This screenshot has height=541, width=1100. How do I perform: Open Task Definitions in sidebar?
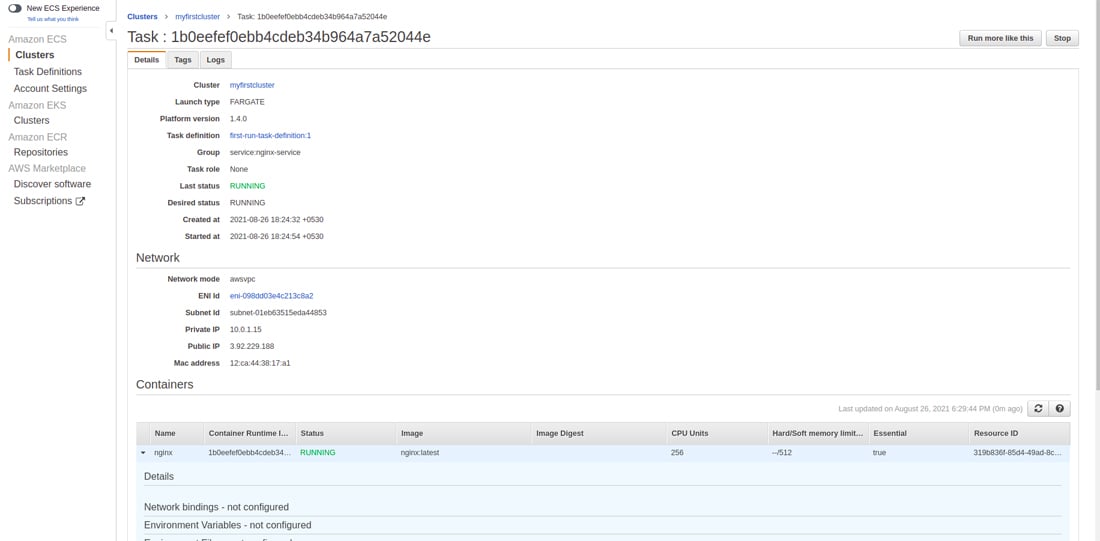point(48,72)
